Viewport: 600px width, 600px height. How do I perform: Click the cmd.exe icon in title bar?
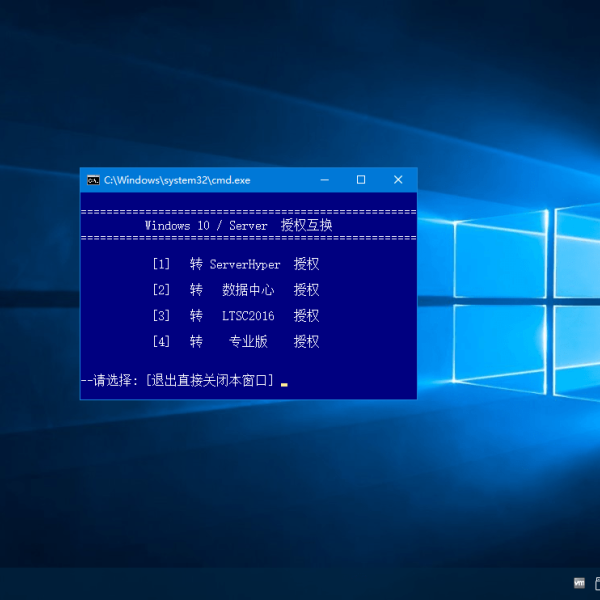click(x=93, y=180)
